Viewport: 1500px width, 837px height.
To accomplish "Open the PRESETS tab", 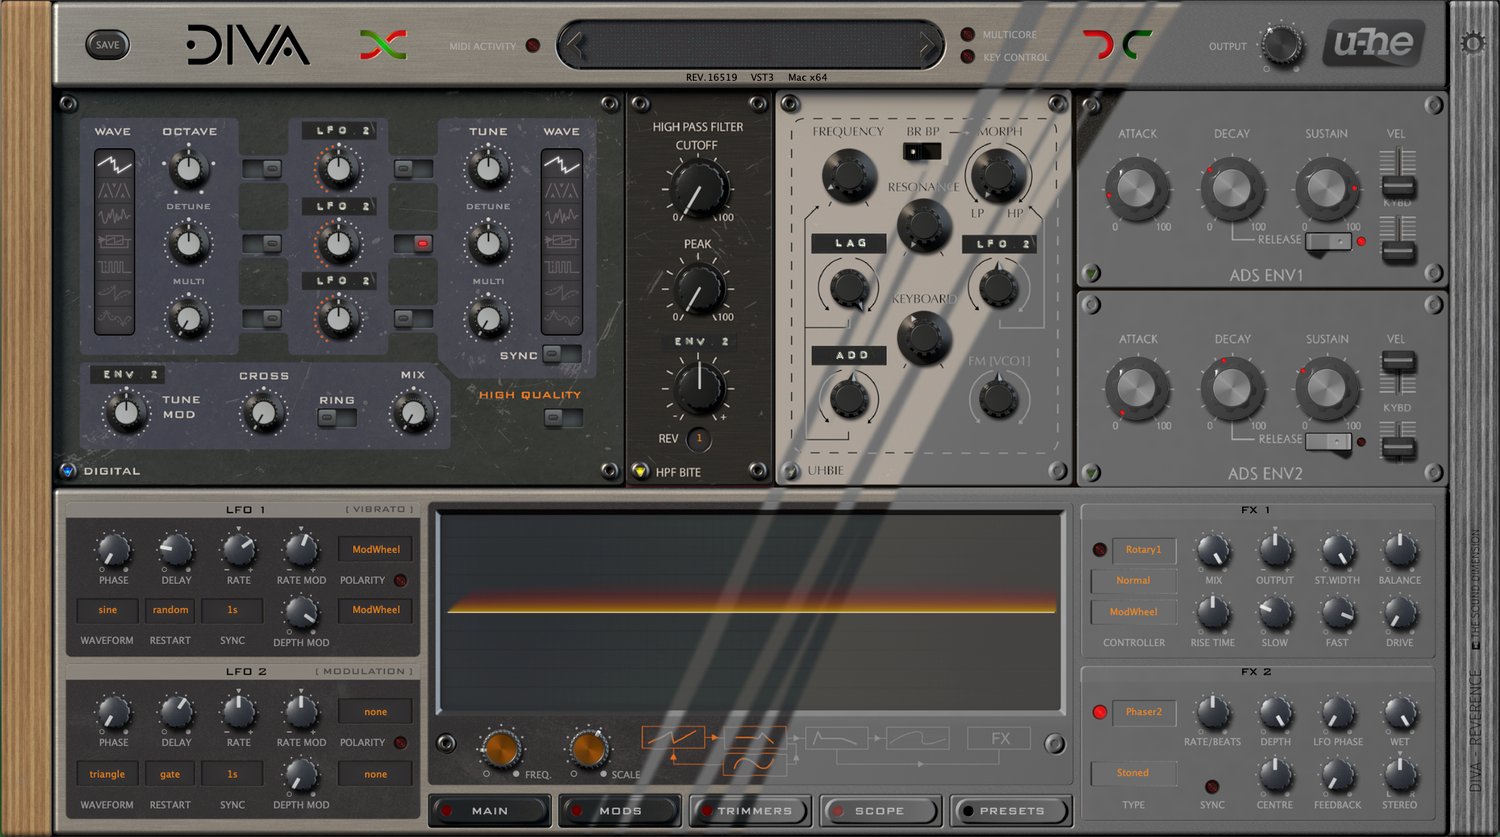I will (1011, 810).
